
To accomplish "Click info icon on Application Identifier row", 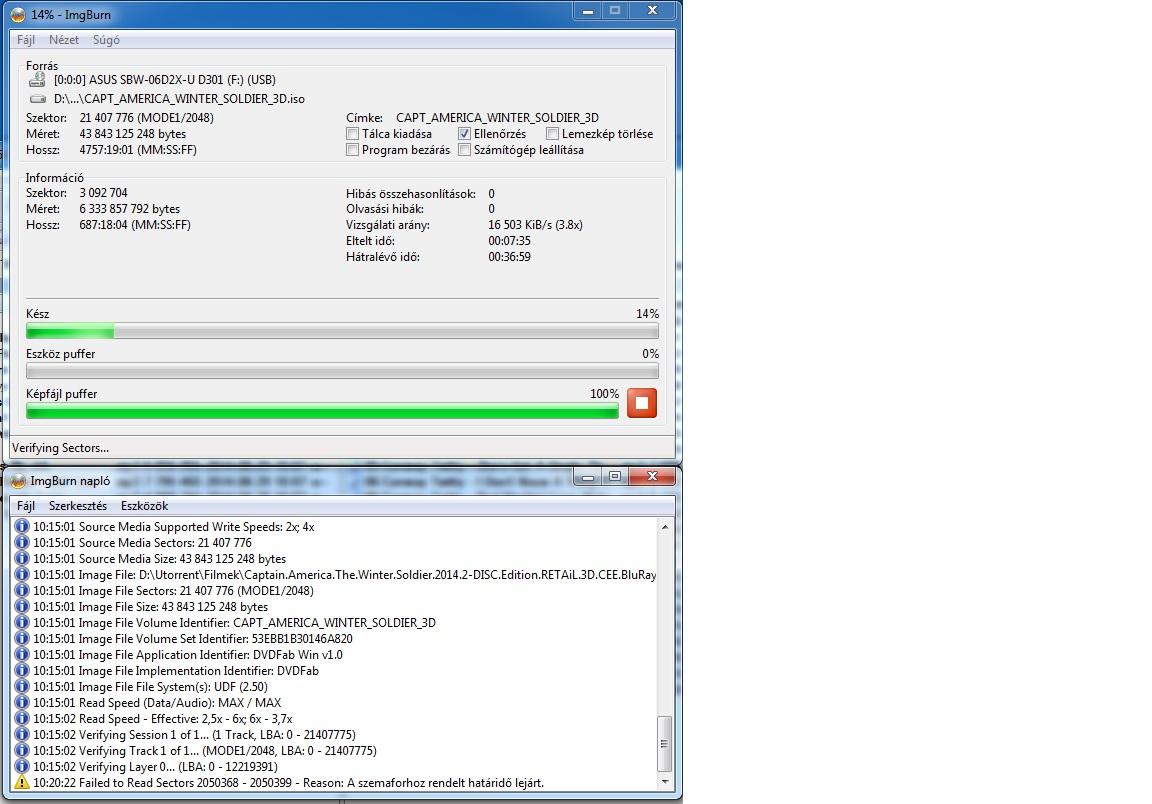I will (21, 655).
